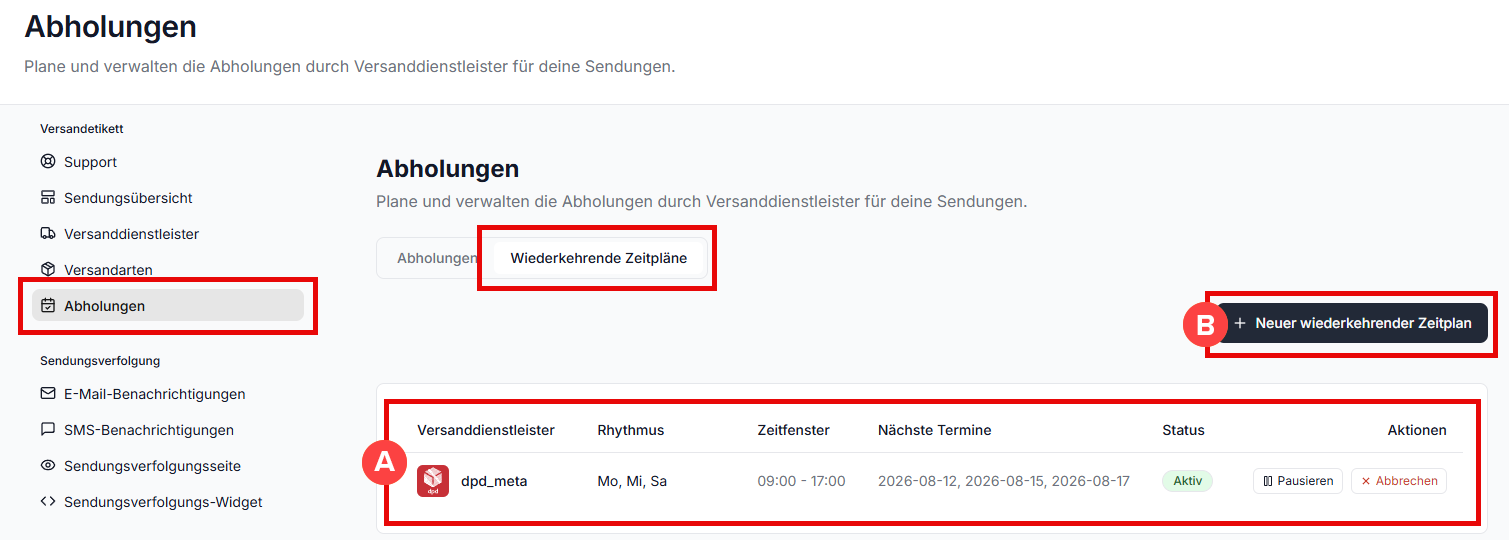Pause the dpd_meta schedule with Pausieren
This screenshot has width=1509, height=540.
(x=1298, y=481)
